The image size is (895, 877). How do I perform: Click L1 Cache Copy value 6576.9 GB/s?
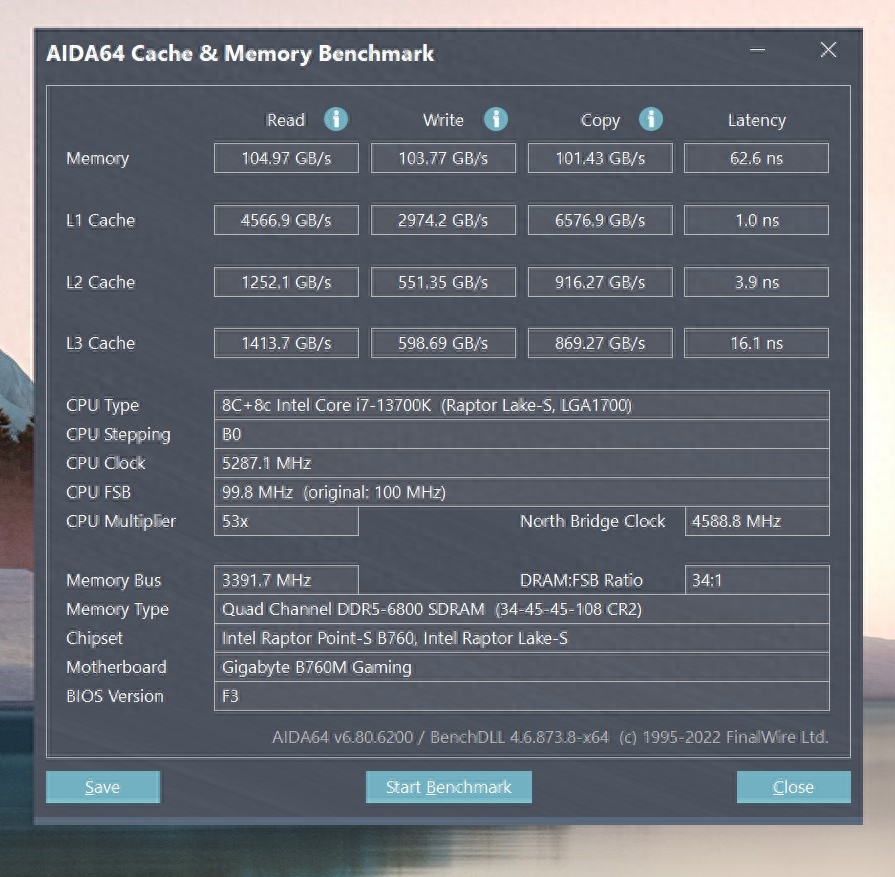click(600, 220)
